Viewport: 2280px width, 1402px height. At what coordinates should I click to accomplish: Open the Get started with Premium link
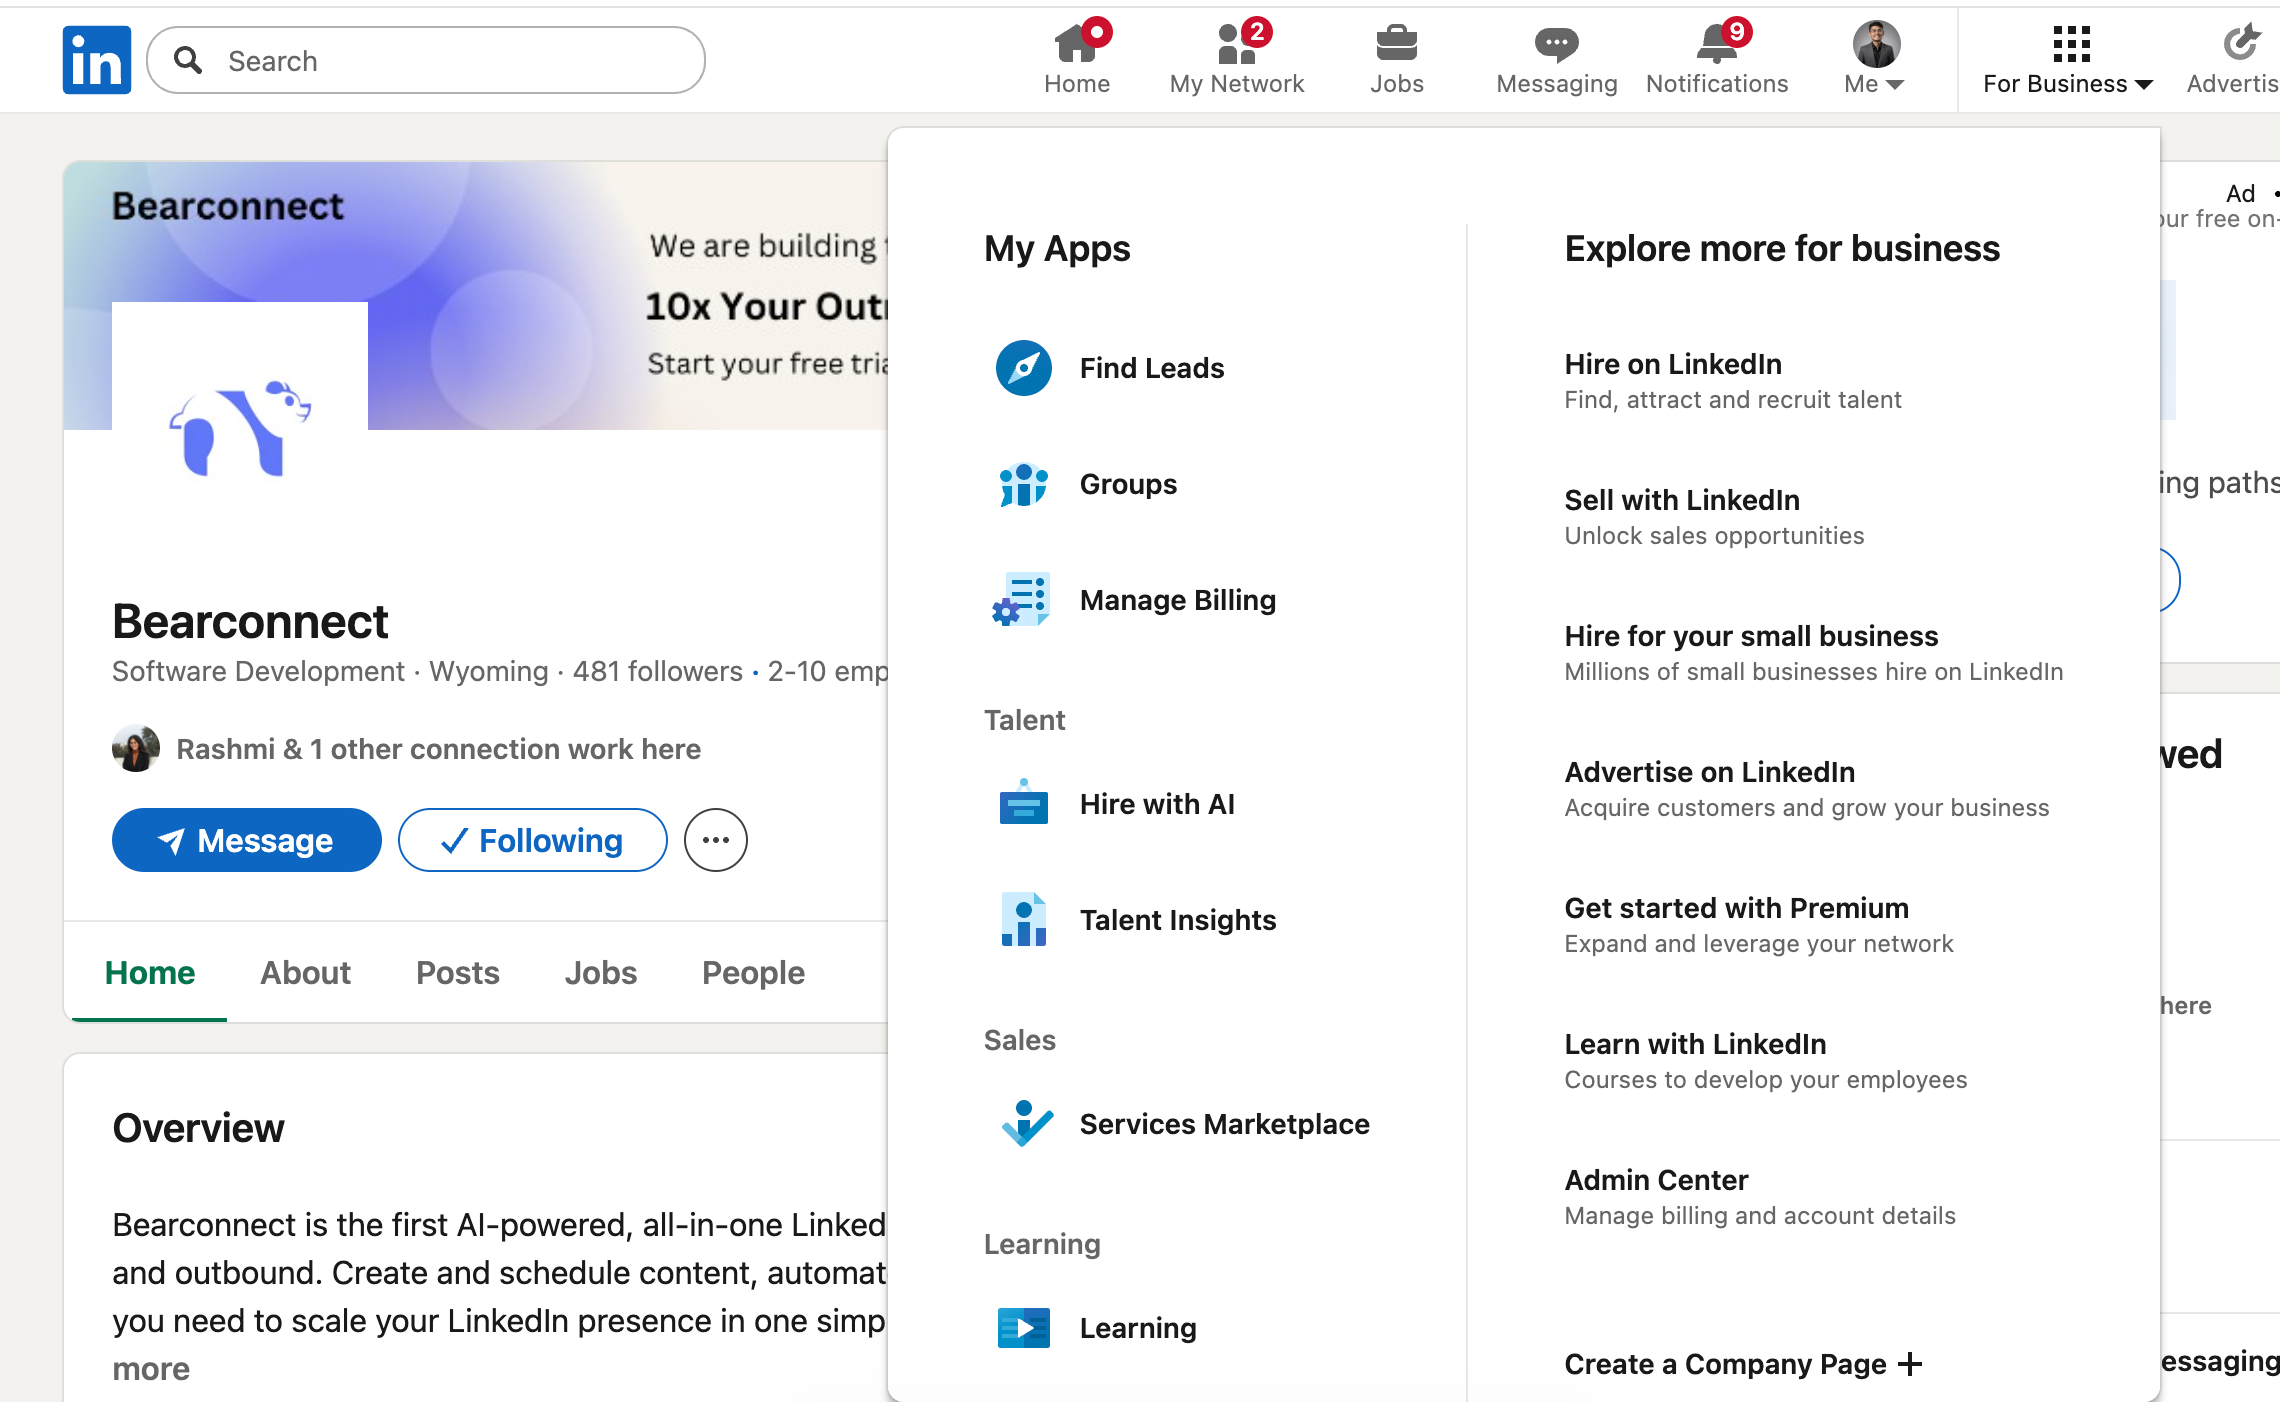[x=1736, y=908]
